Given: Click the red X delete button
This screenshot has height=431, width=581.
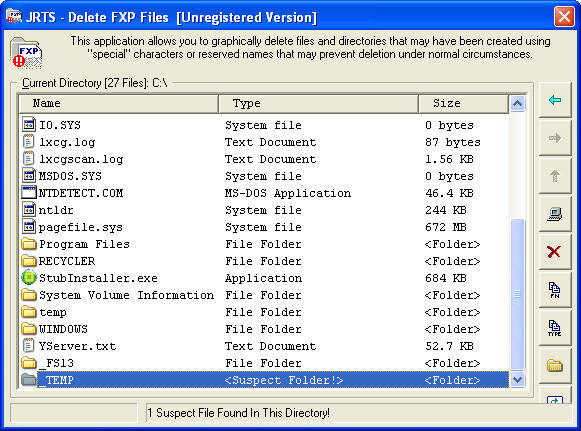Looking at the screenshot, I should (x=555, y=252).
